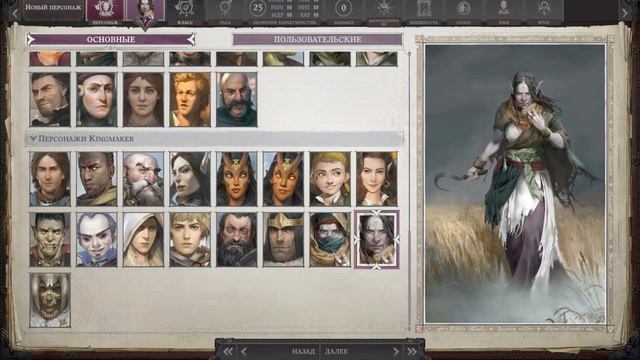This screenshot has width=640, height=360.
Task: Pick the stern horned tiefling with gold headpiece
Action: 237,179
